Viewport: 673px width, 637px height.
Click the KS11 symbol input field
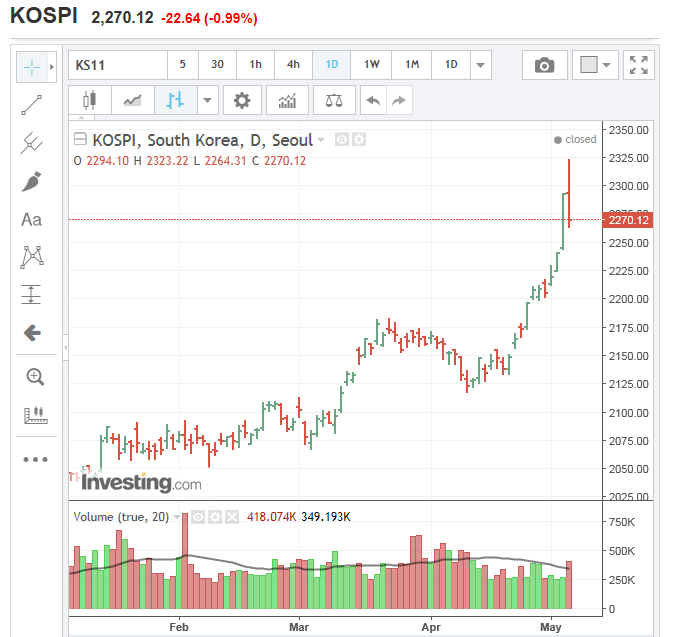point(118,65)
